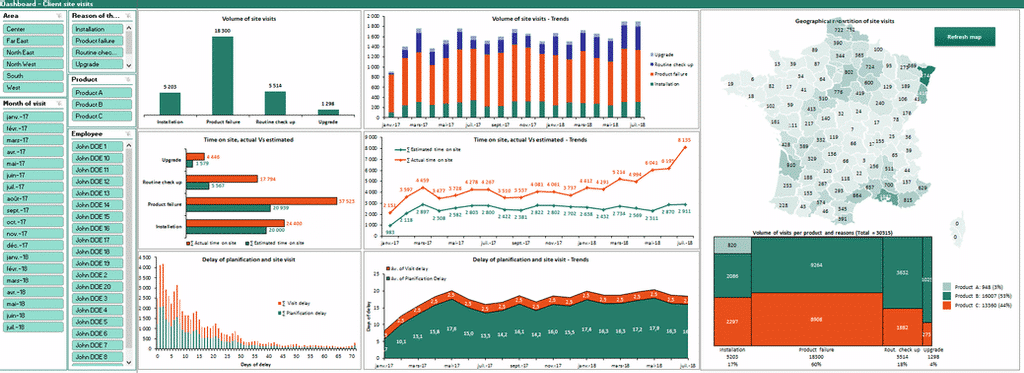1024x373 pixels.
Task: Select Routine check up in Reason slicer
Action: [98, 52]
